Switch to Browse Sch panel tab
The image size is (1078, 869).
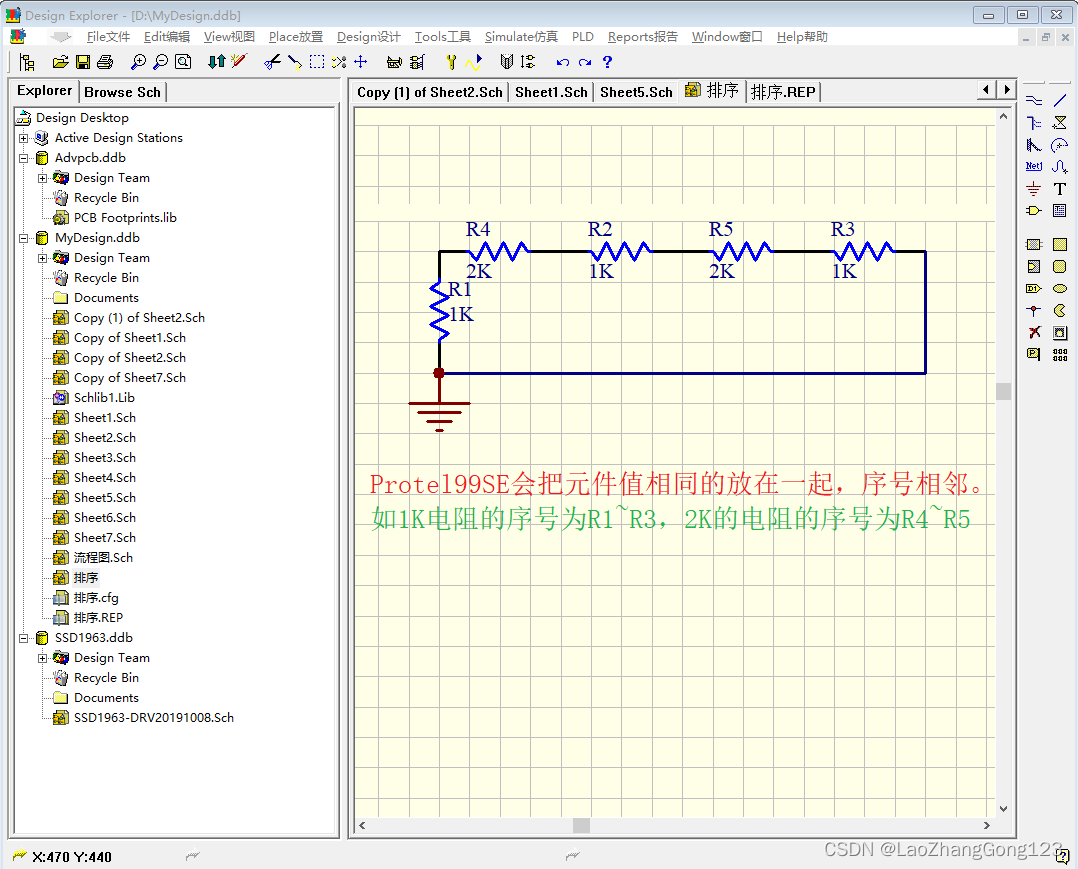tap(122, 92)
